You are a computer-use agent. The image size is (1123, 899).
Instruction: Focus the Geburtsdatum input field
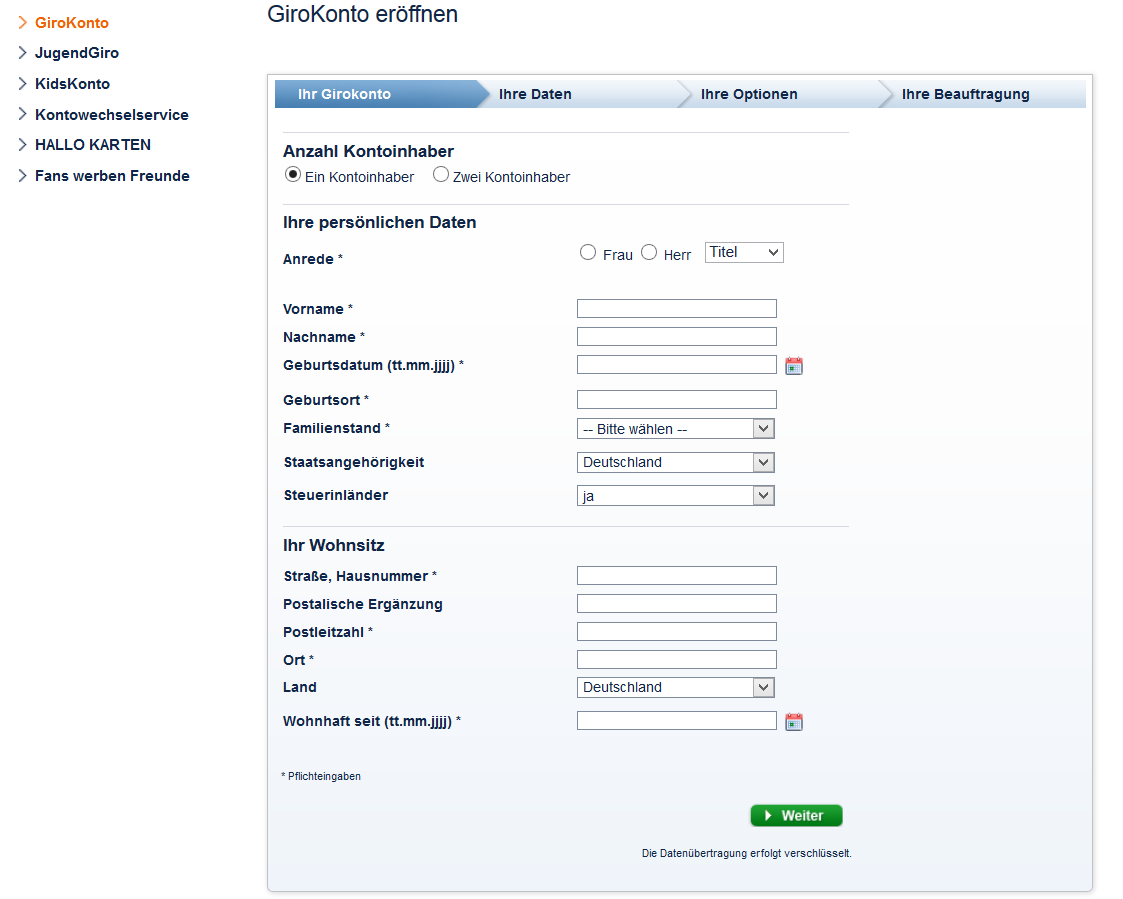point(677,365)
